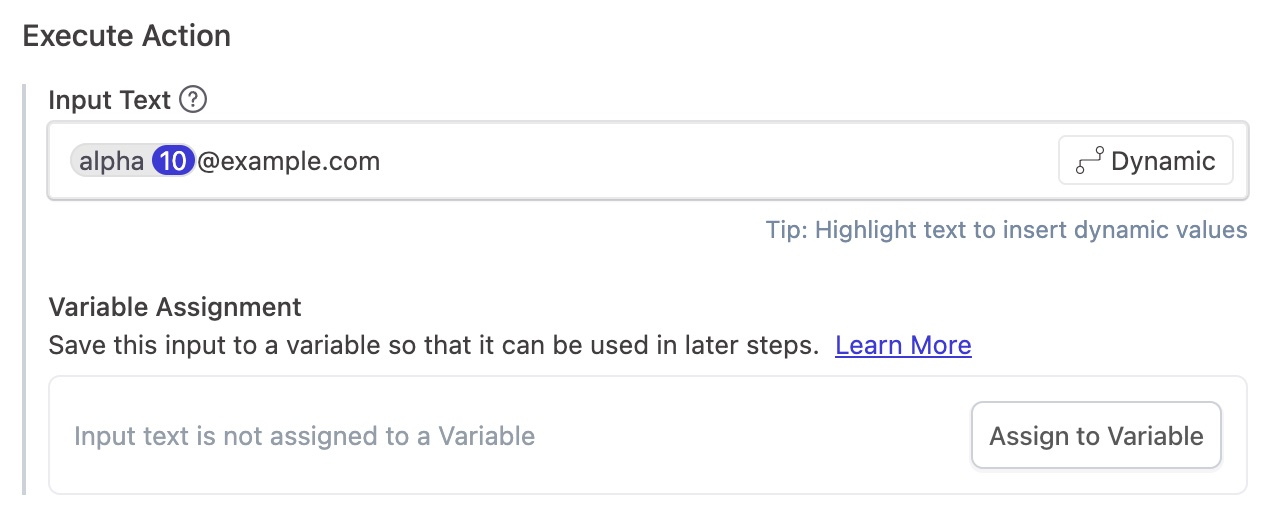The image size is (1272, 520).
Task: Click the word "Dynamic" on the button
Action: tap(1163, 161)
